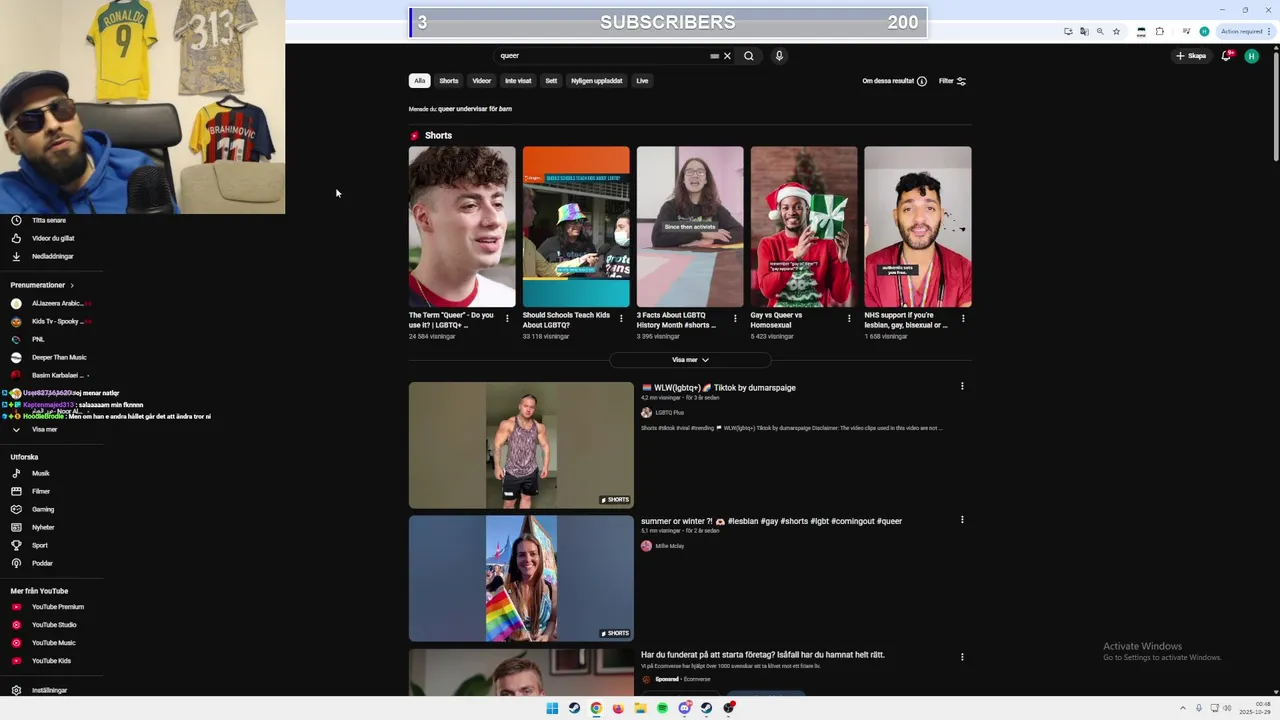The width and height of the screenshot is (1280, 720).
Task: Open Discord from taskbar
Action: 684,708
